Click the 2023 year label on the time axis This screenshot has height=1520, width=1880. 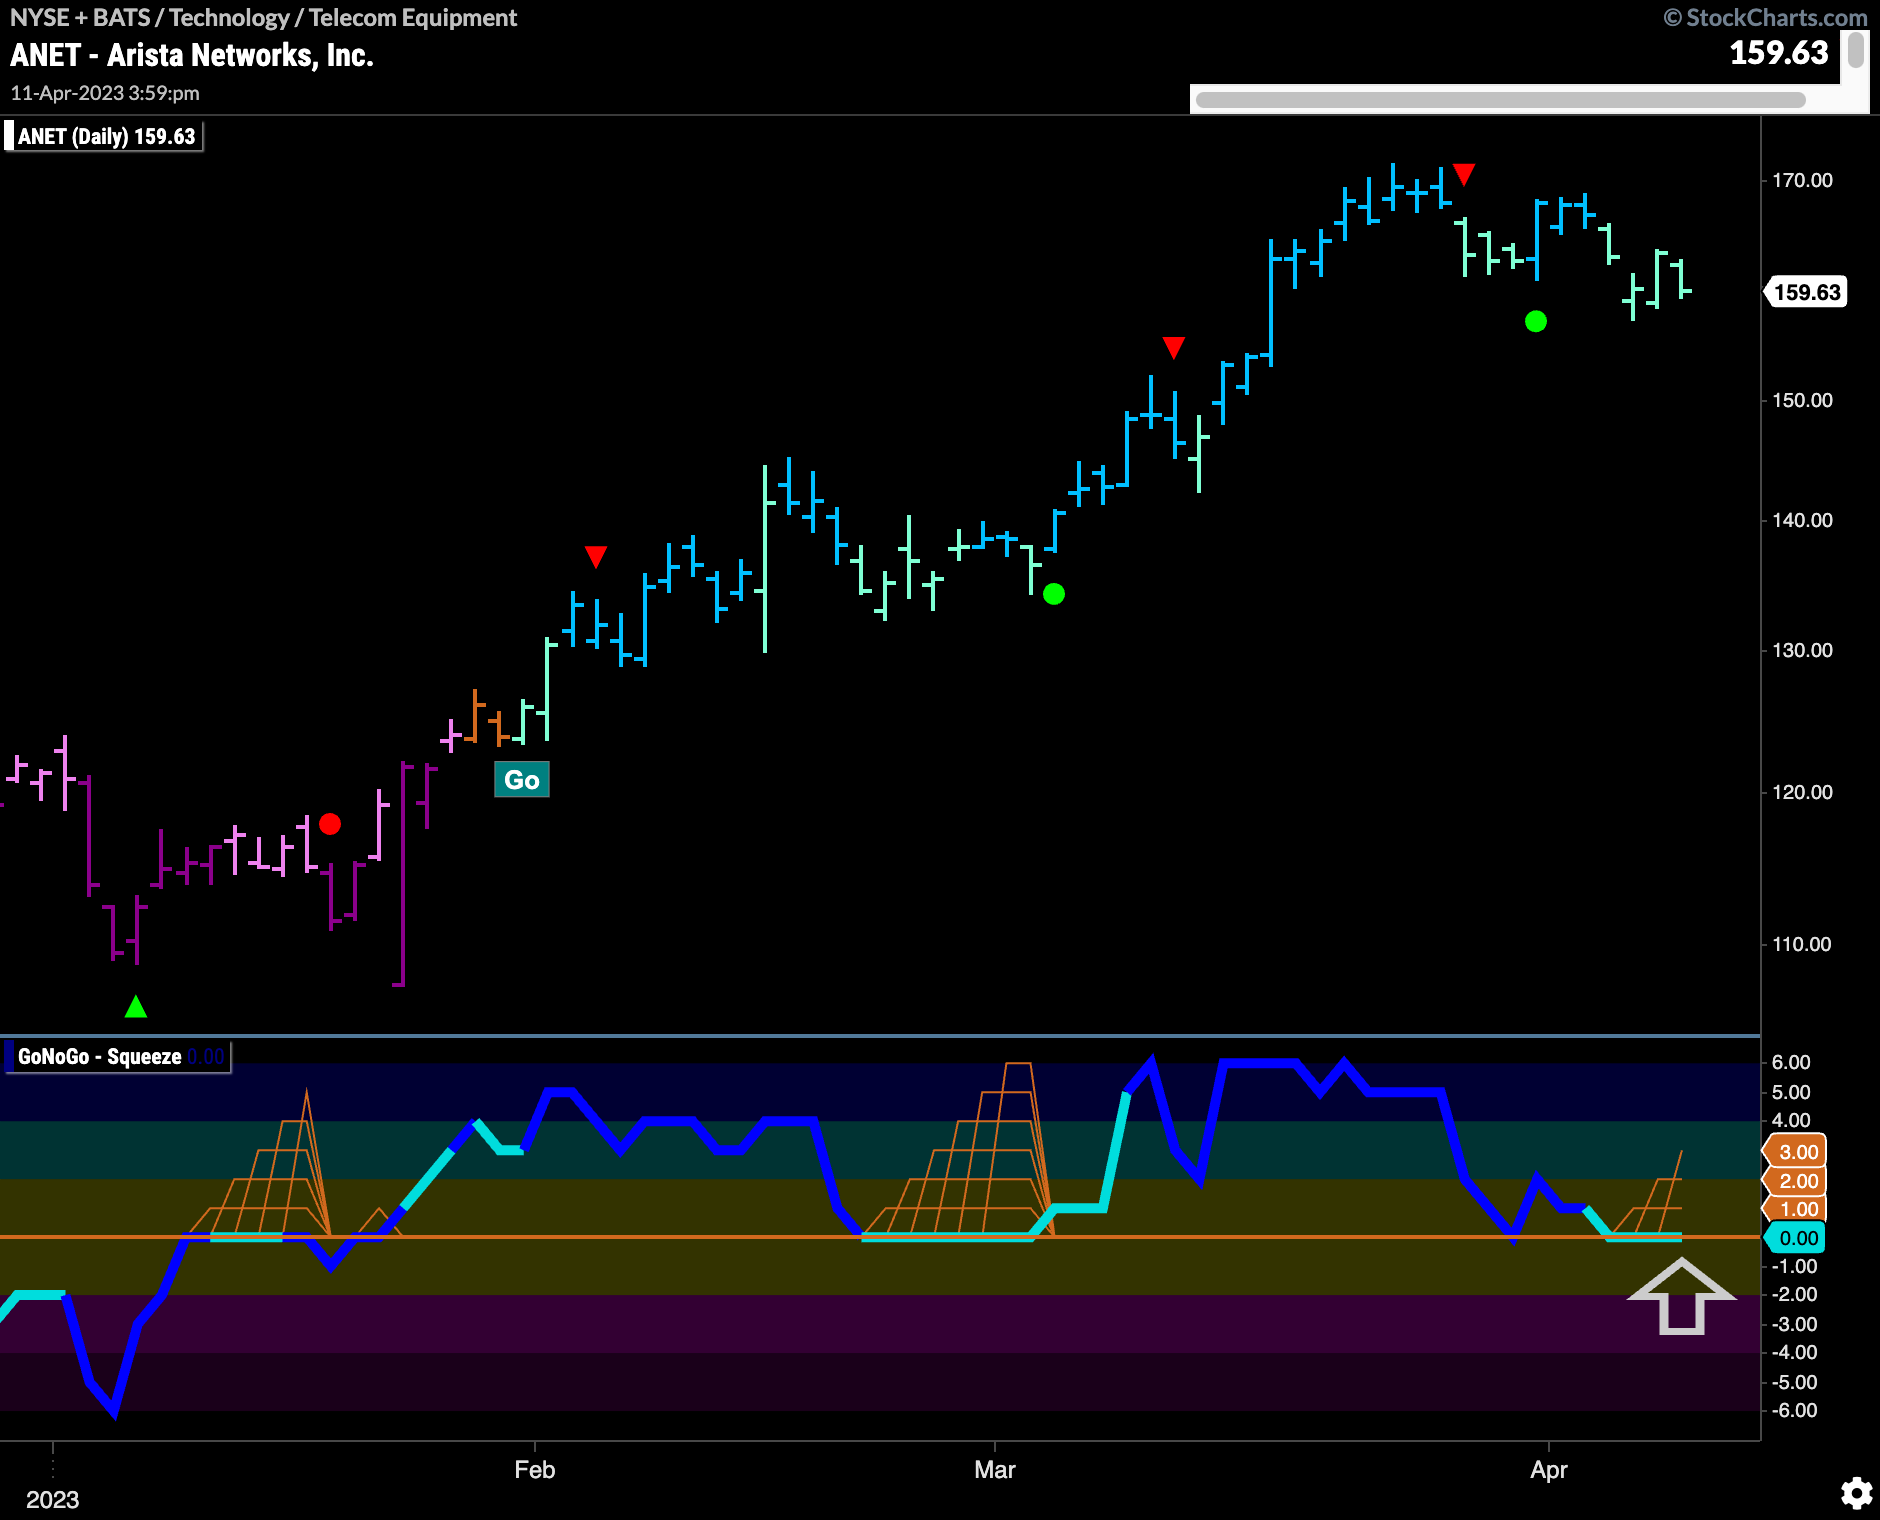click(x=52, y=1499)
